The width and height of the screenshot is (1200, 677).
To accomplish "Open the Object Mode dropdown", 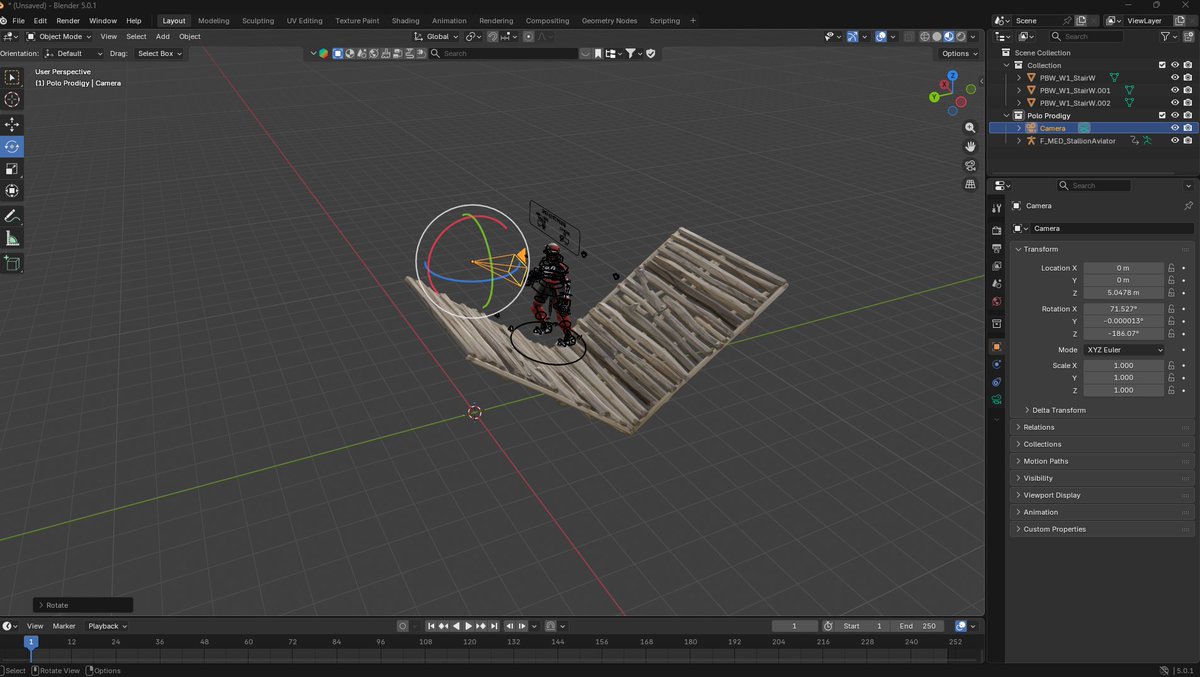I will 60,36.
